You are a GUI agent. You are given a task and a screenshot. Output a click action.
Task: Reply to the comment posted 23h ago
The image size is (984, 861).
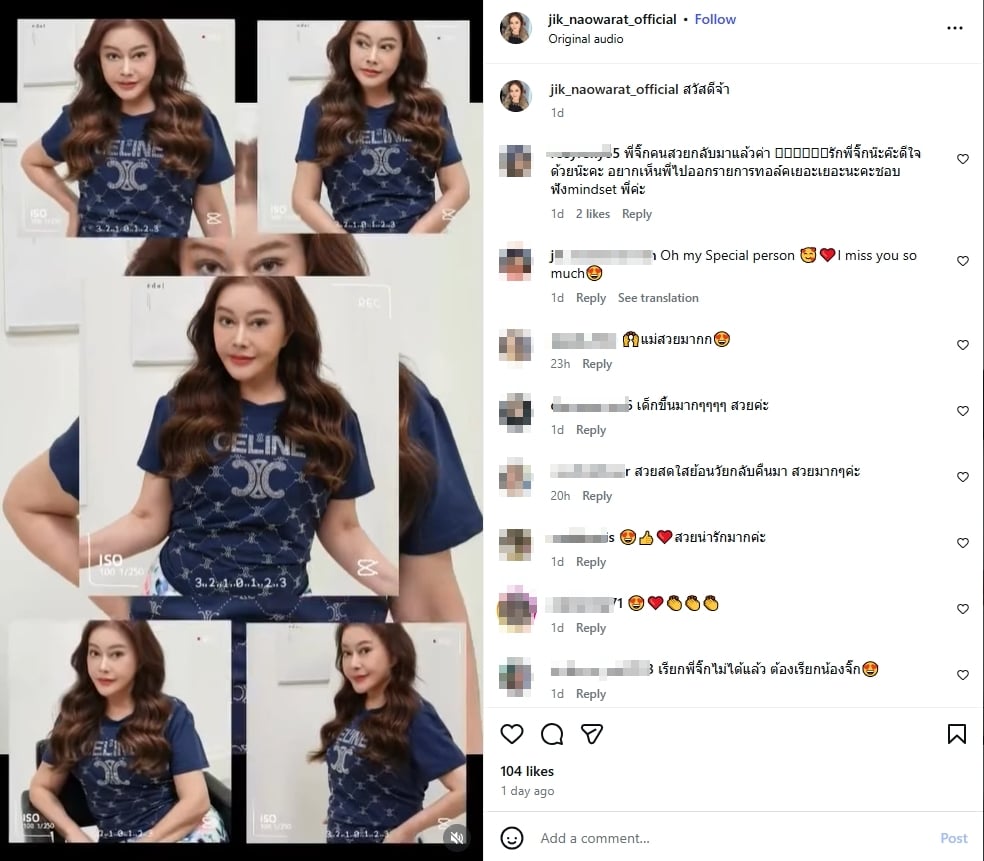point(597,364)
